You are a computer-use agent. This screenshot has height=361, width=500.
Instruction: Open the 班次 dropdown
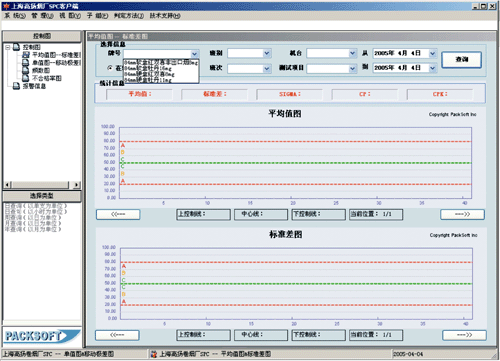point(267,68)
